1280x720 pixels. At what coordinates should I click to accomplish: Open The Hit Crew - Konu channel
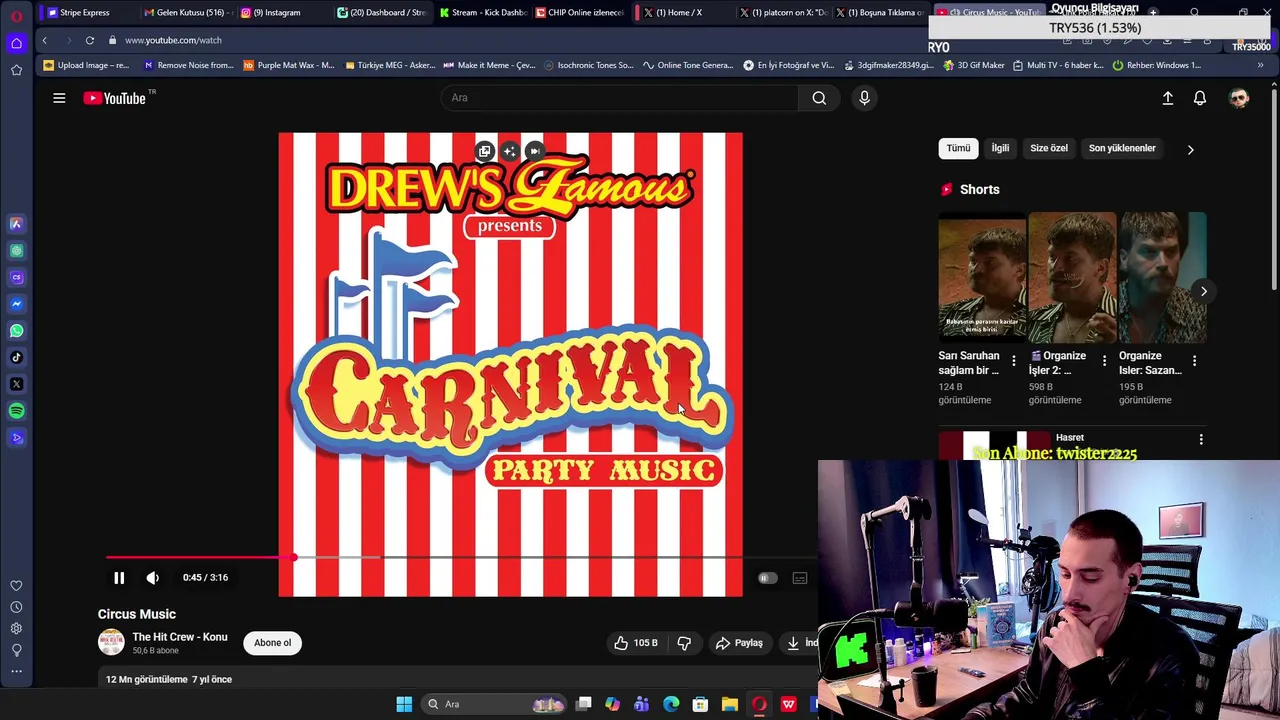coord(180,637)
